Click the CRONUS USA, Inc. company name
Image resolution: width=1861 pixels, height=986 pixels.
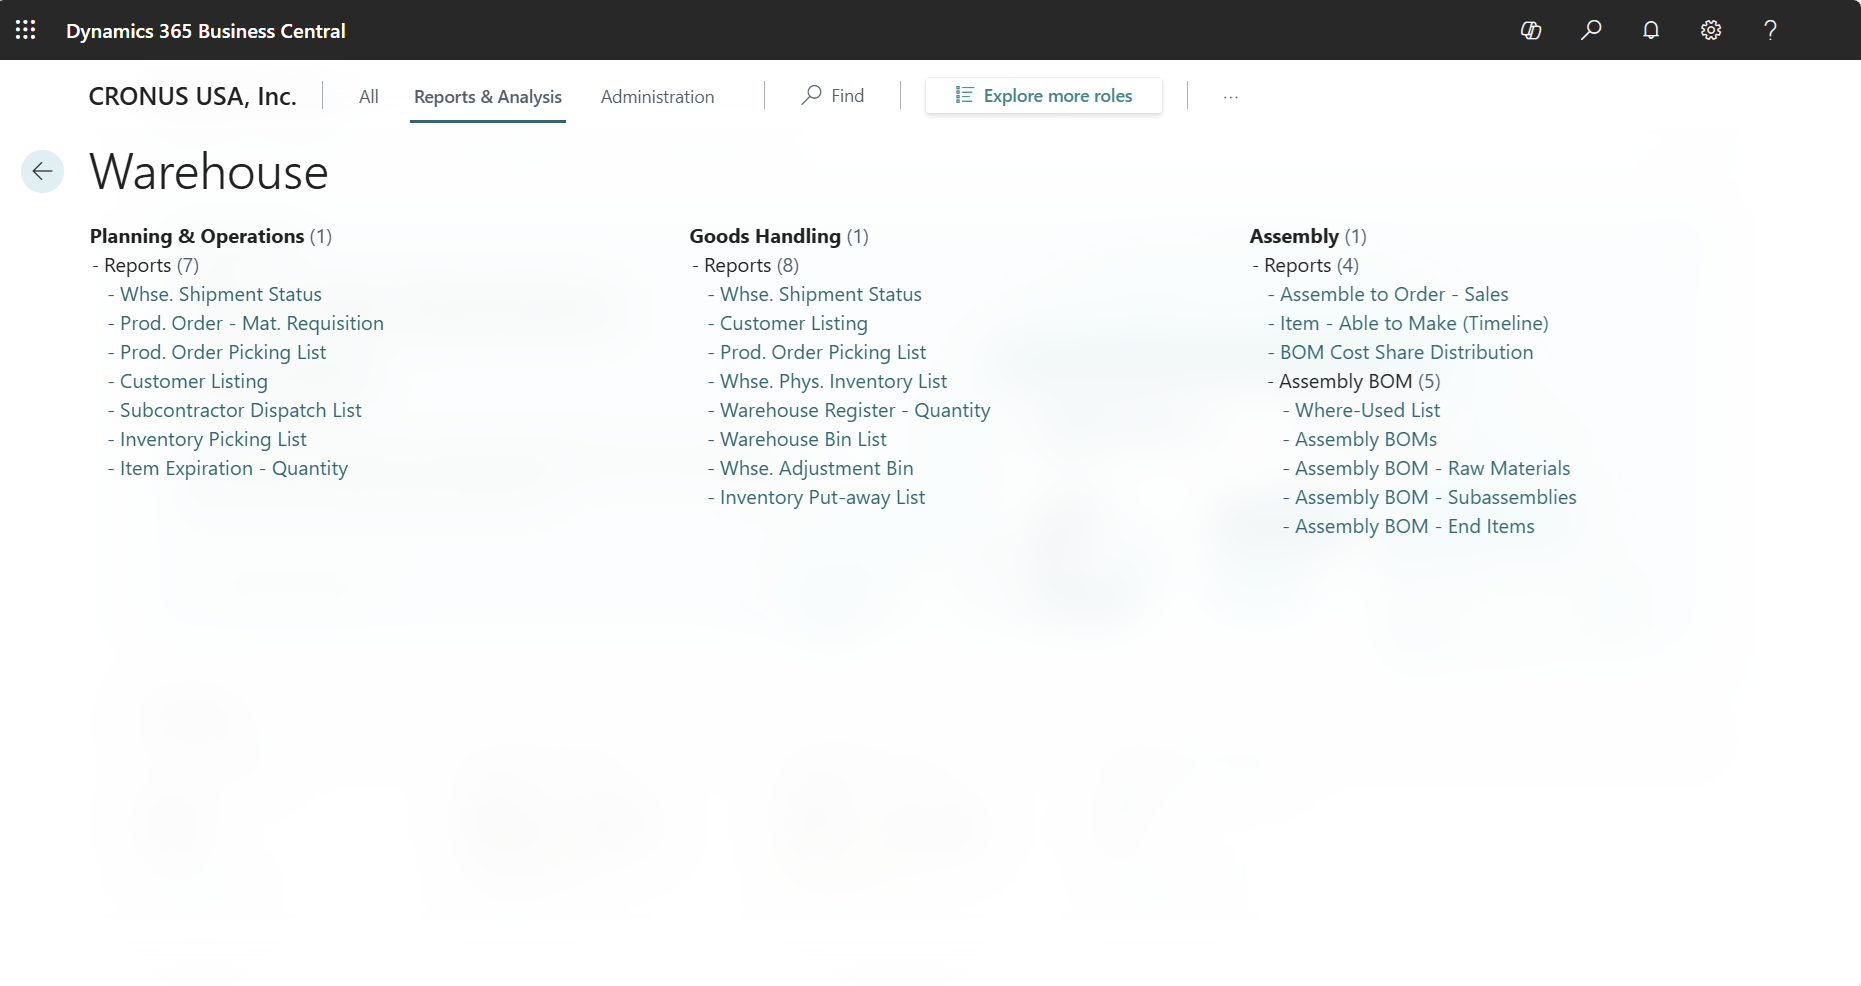pos(192,96)
